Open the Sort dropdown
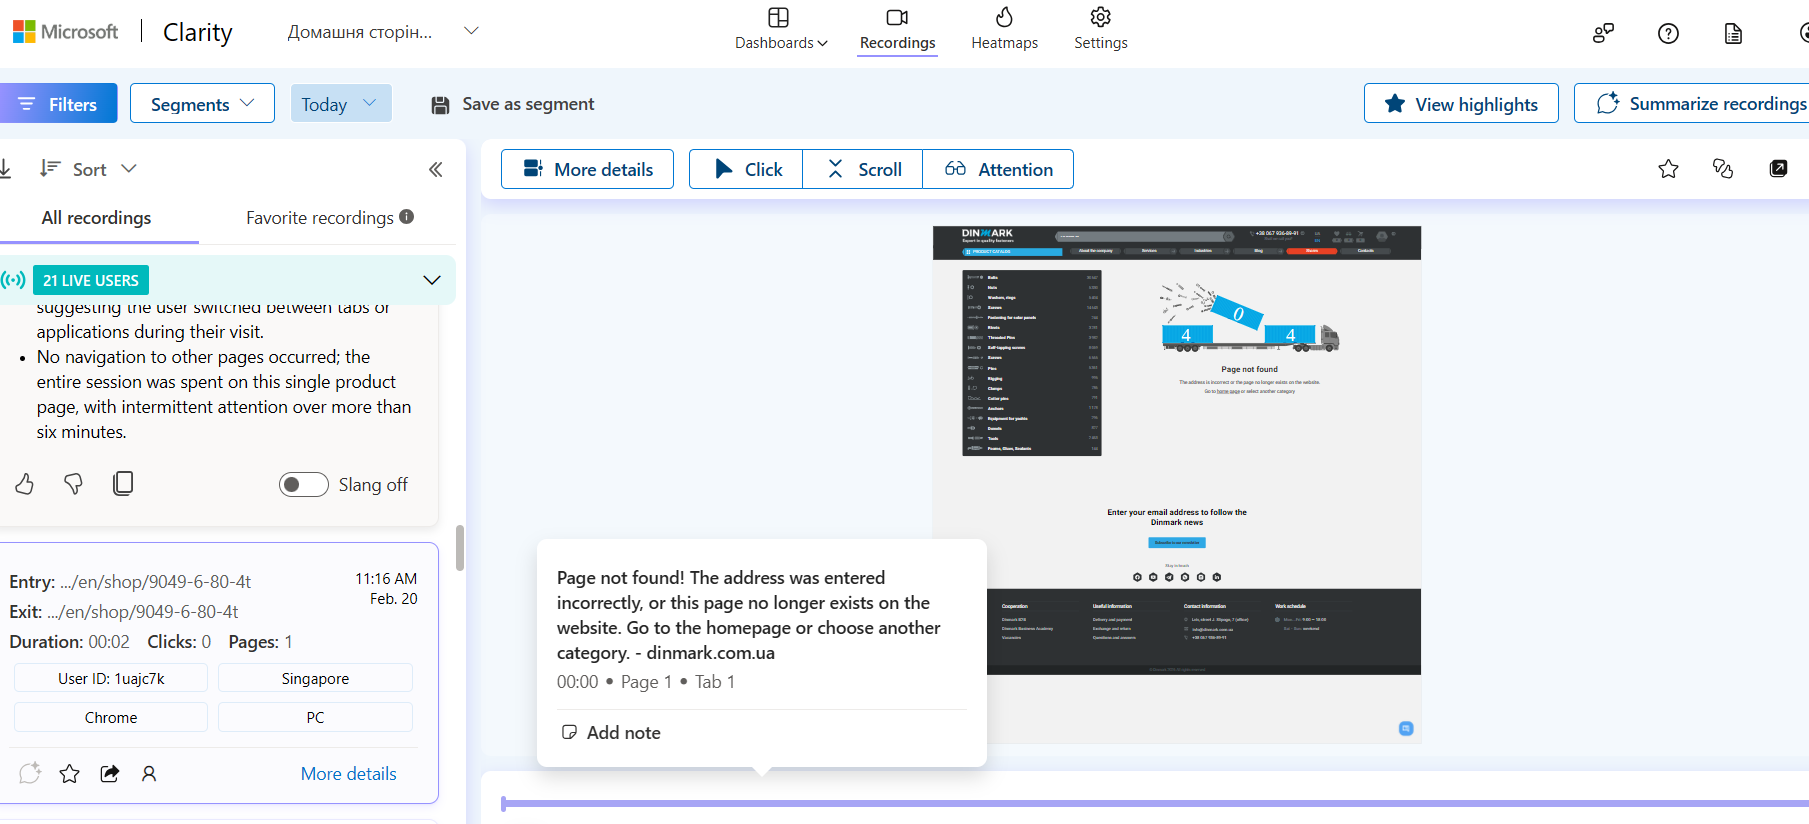 [88, 169]
